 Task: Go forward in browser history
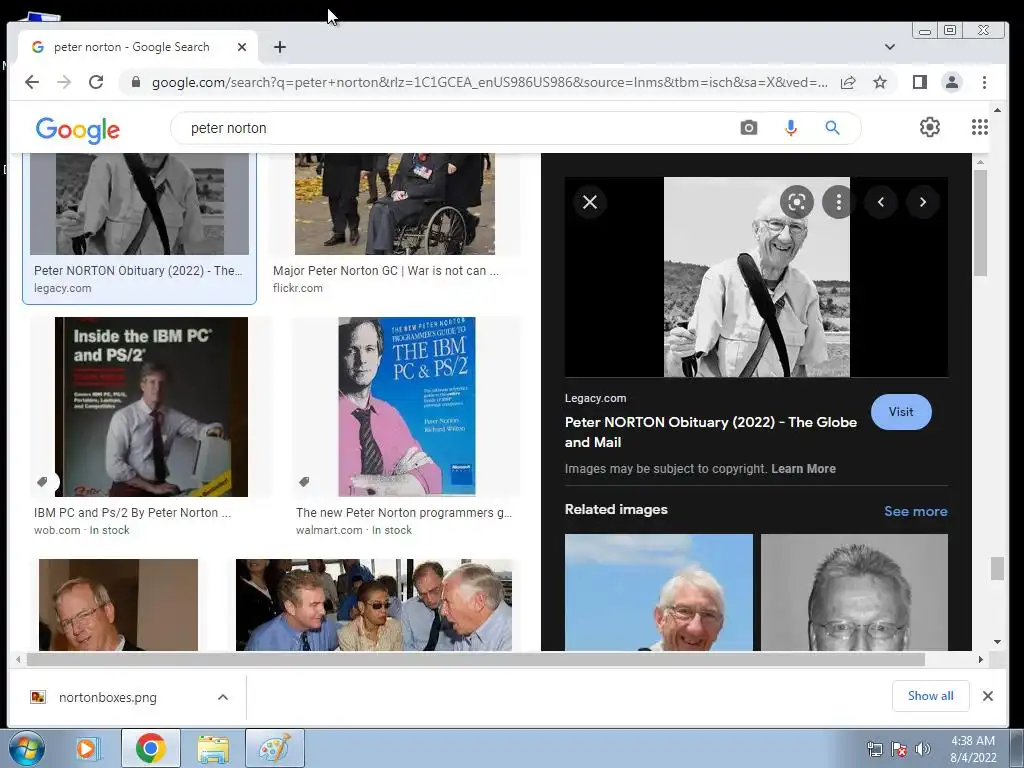[64, 82]
